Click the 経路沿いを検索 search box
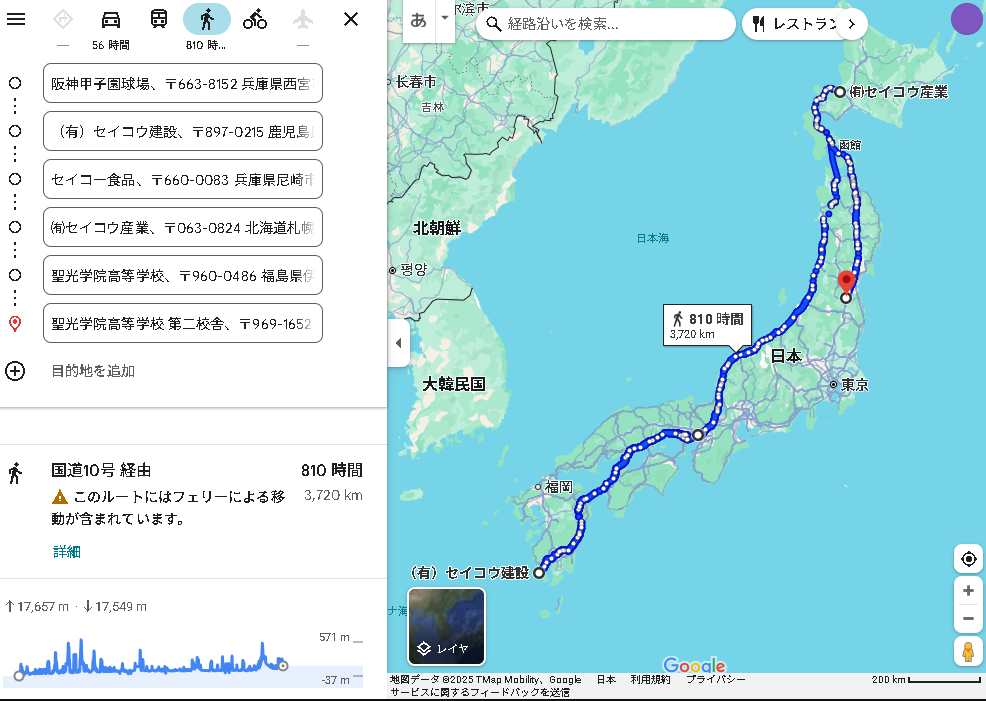Screen dimensions: 986x701 click(606, 24)
